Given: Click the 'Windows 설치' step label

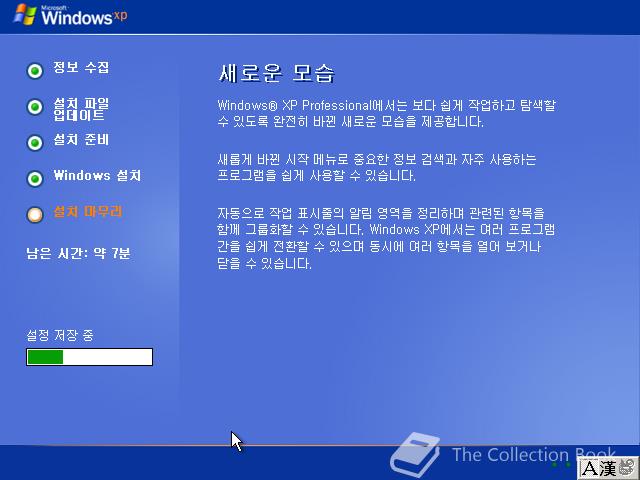Looking at the screenshot, I should [97, 176].
